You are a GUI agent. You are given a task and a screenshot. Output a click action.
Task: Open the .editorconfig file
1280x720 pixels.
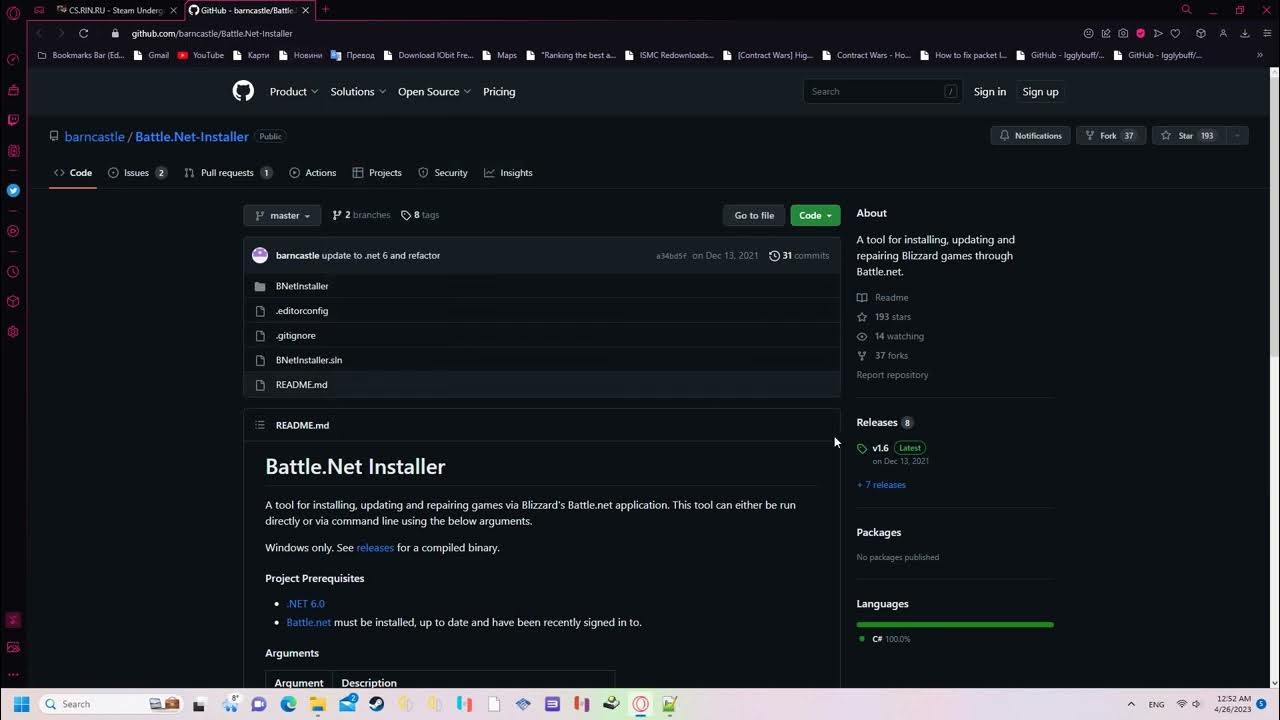tap(302, 311)
